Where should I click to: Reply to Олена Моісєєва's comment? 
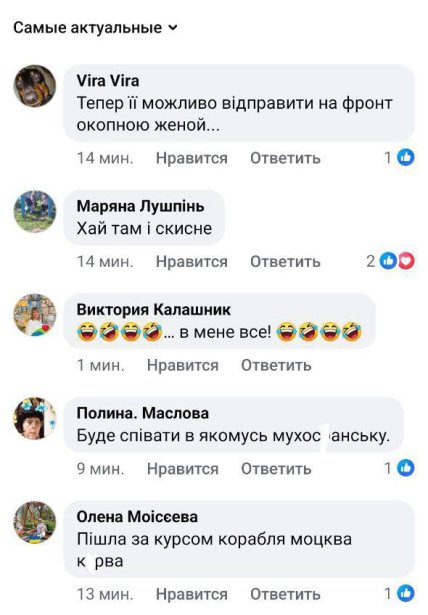pos(285,594)
